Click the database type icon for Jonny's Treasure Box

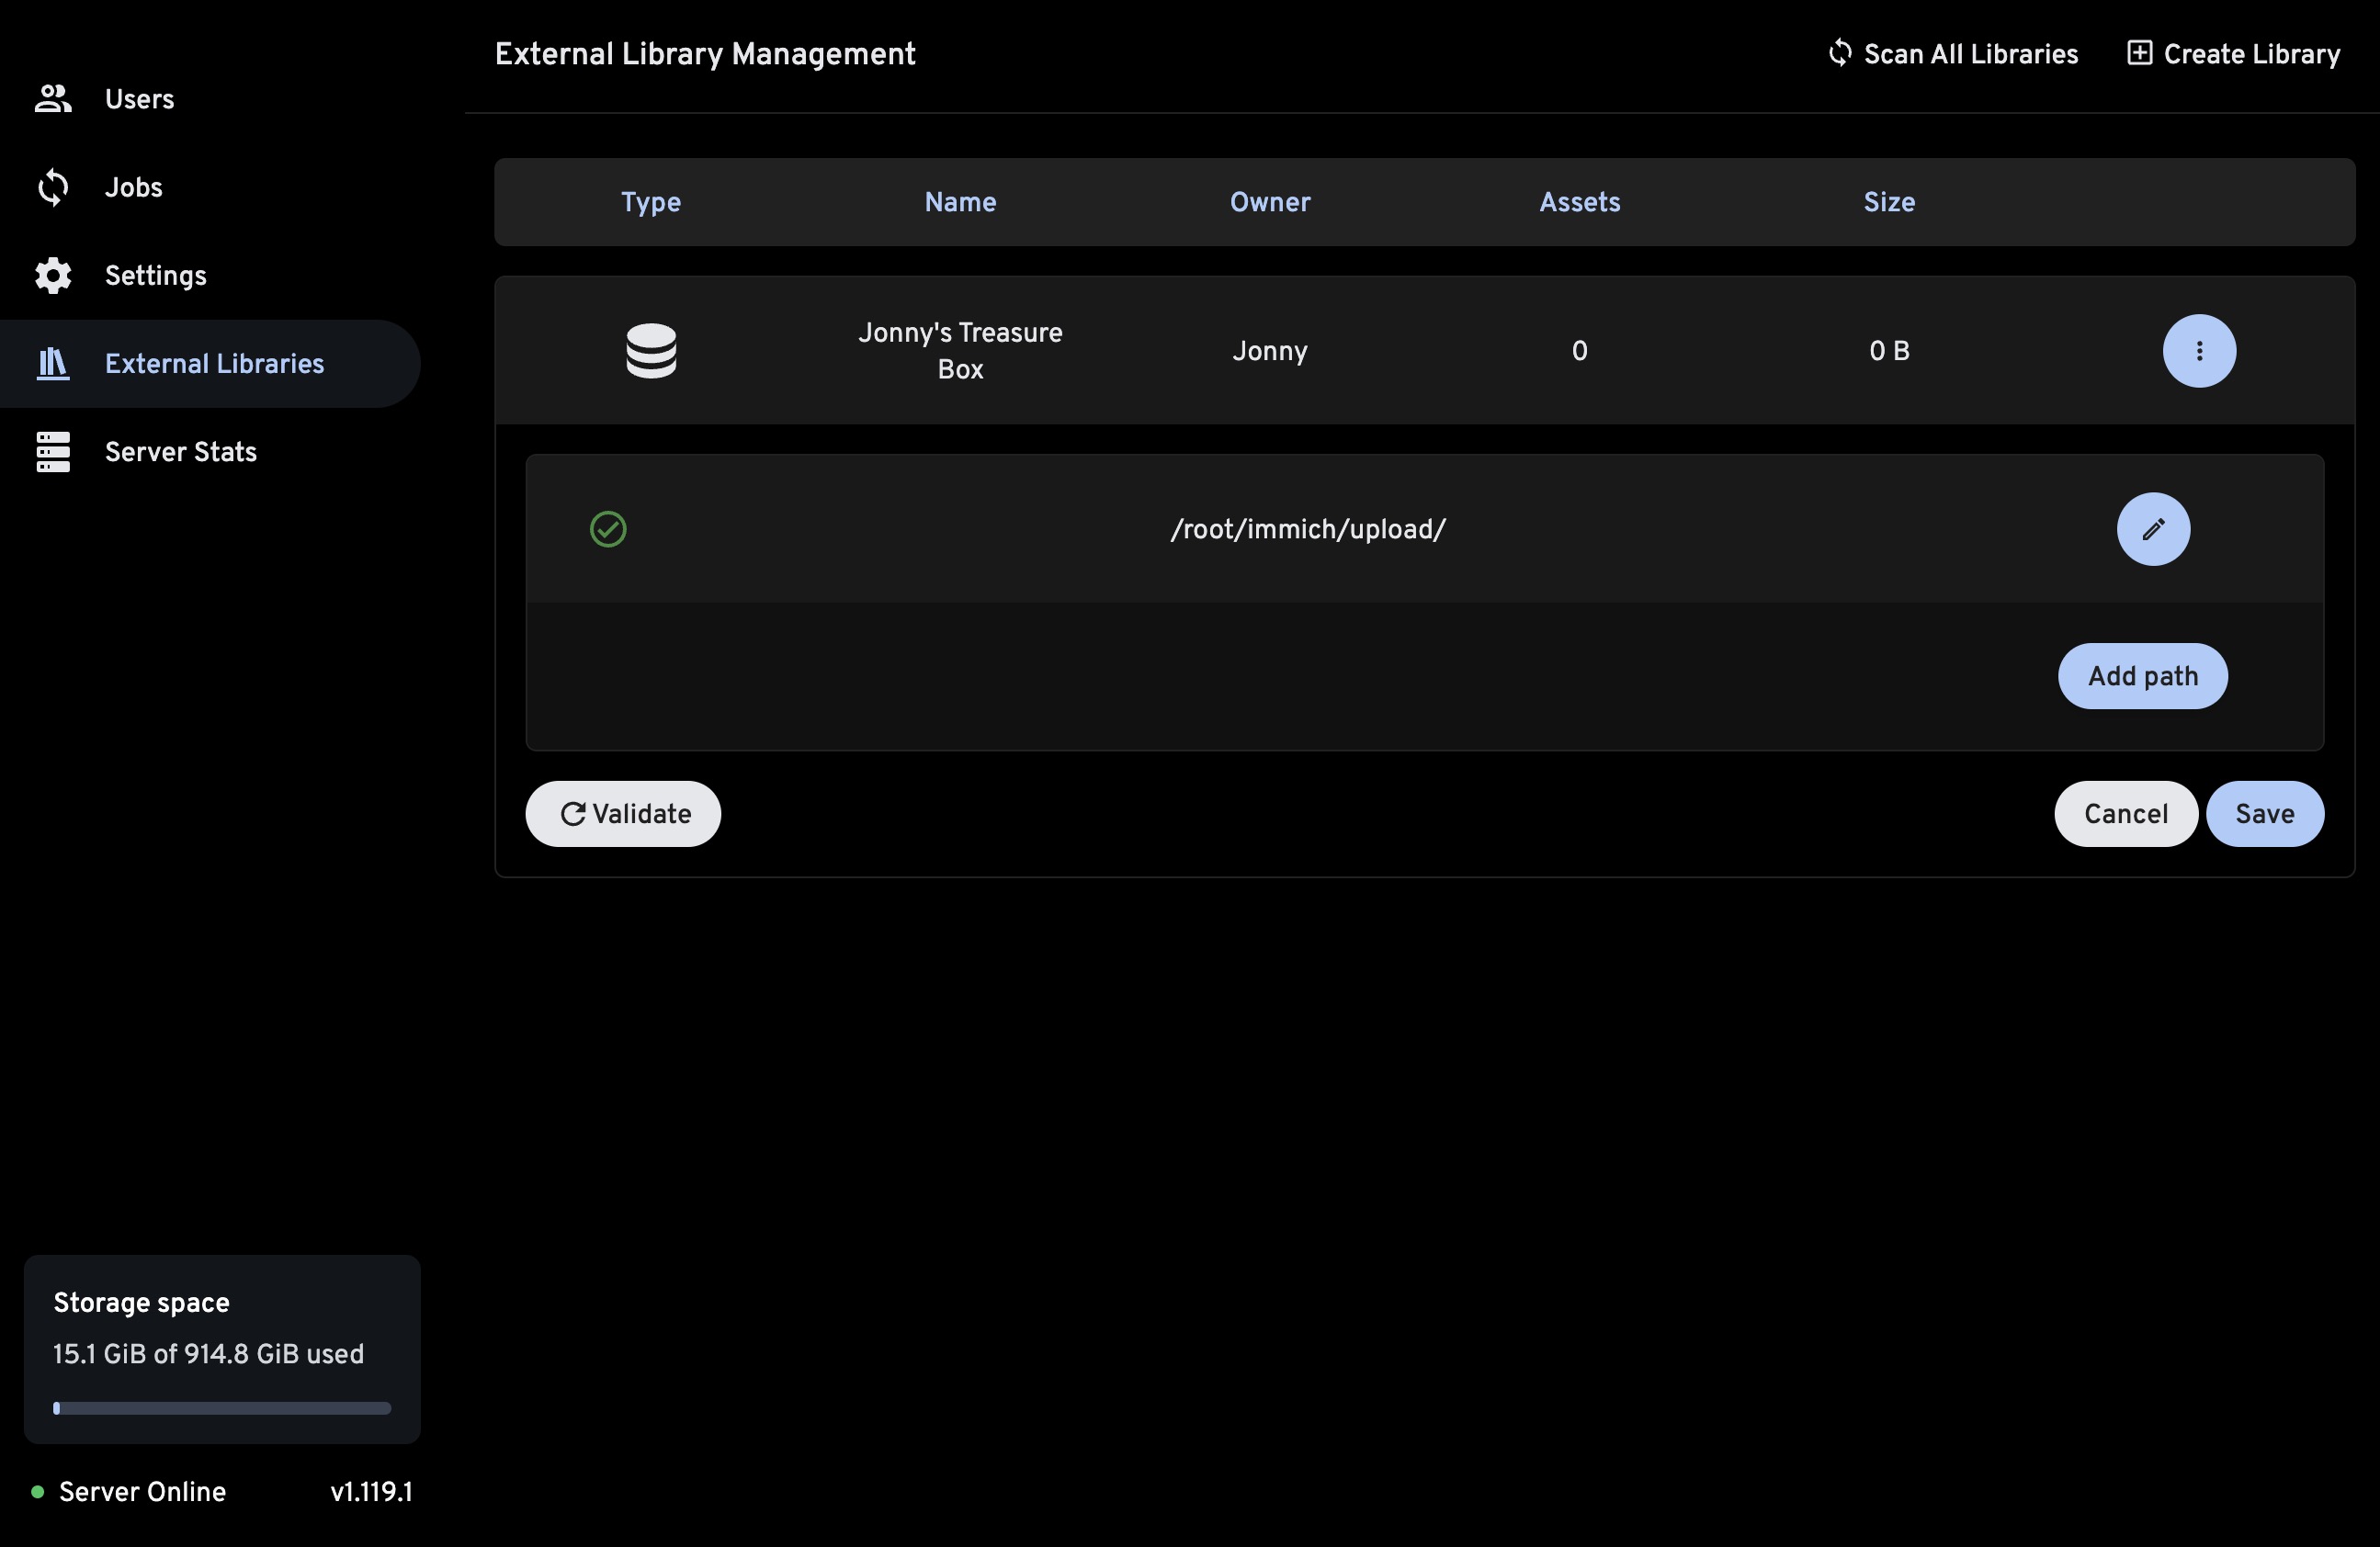(x=651, y=350)
